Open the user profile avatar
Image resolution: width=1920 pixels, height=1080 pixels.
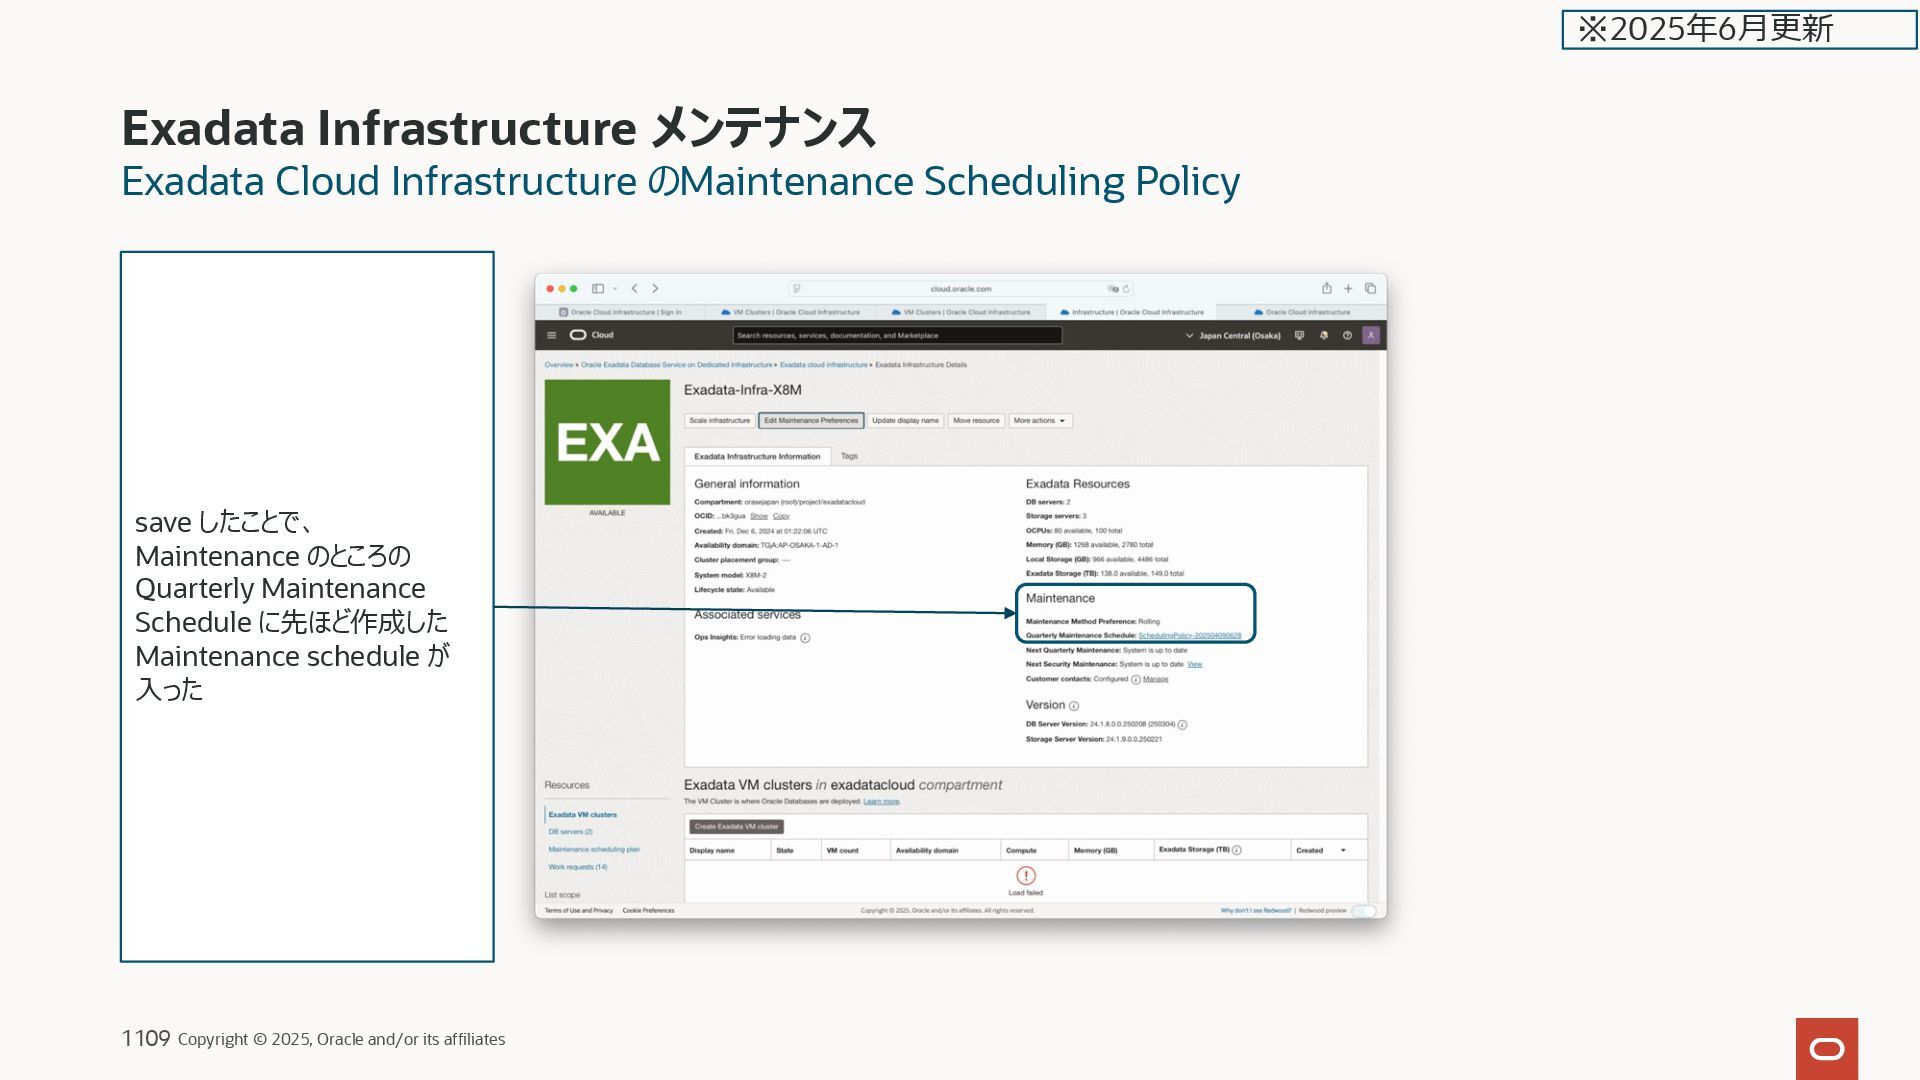(1371, 336)
